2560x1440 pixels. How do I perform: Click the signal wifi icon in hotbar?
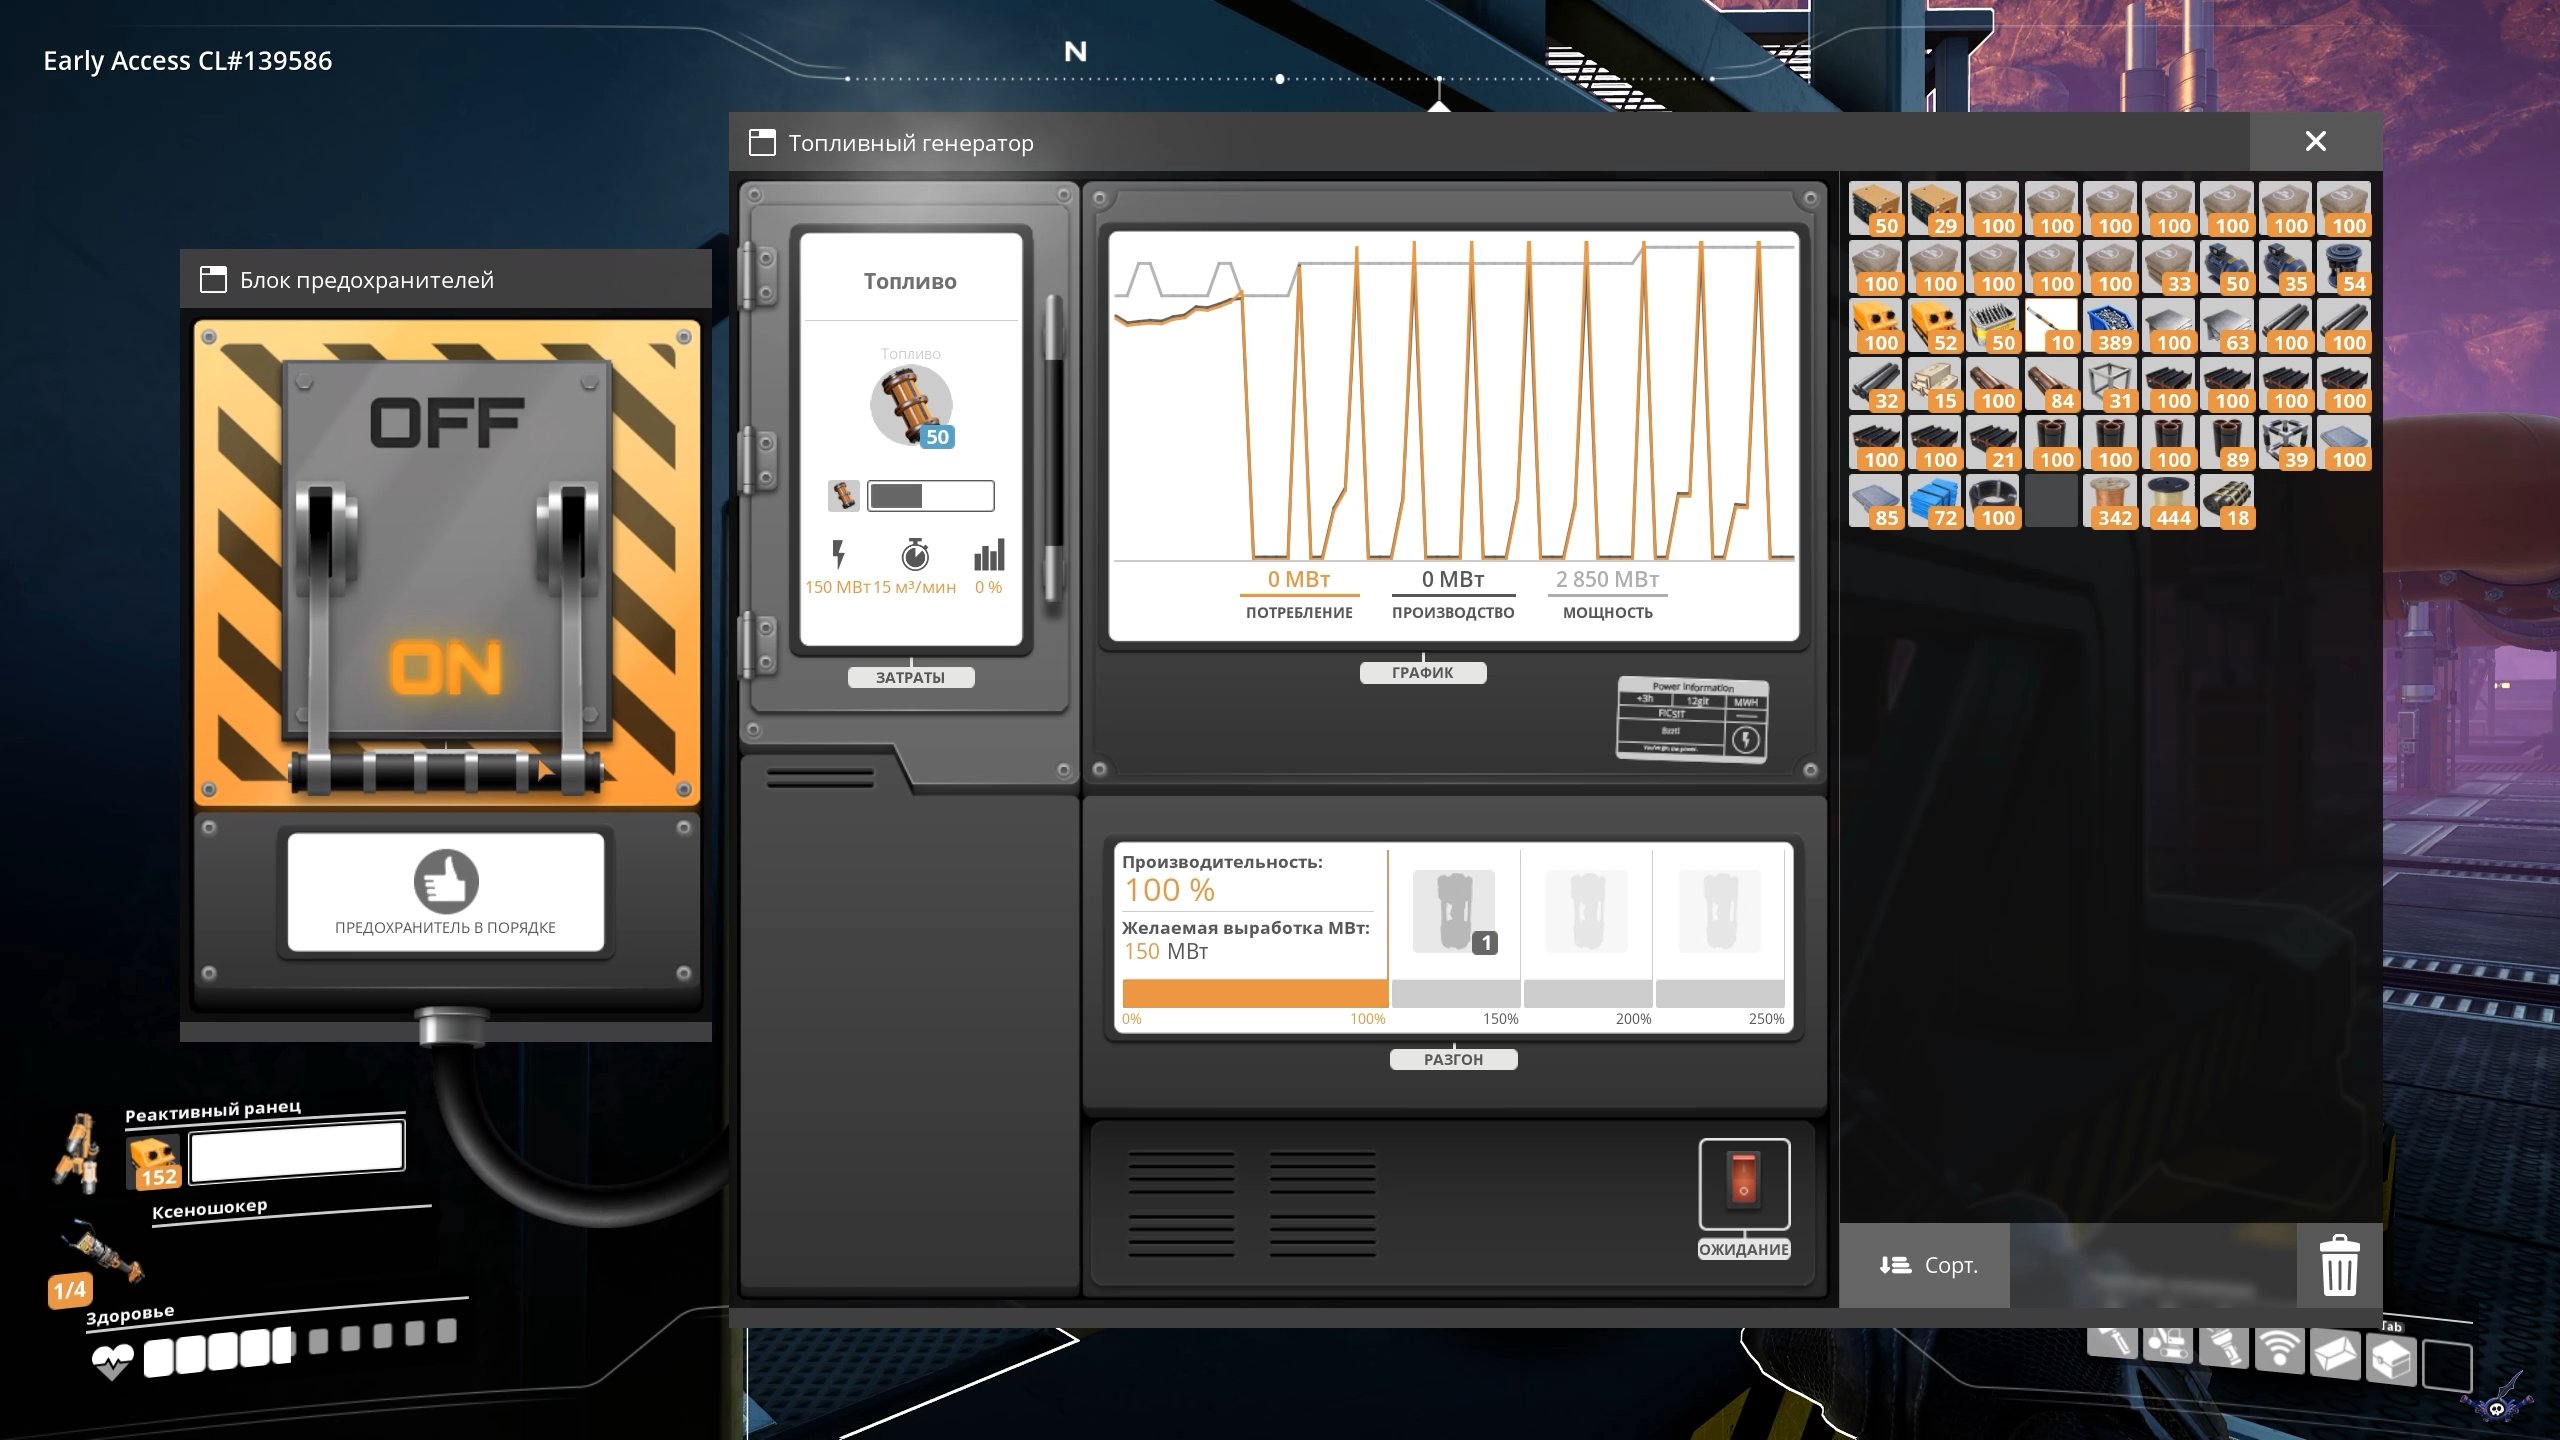(2279, 1351)
